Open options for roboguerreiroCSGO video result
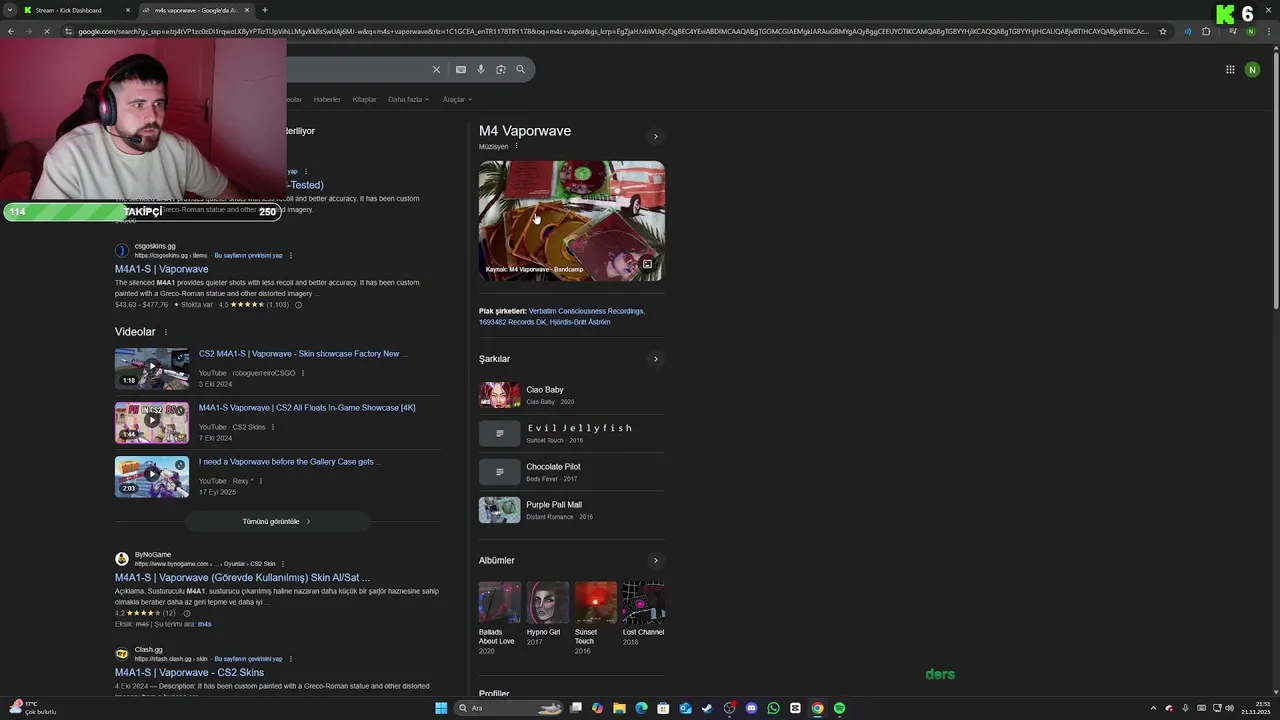 (303, 373)
